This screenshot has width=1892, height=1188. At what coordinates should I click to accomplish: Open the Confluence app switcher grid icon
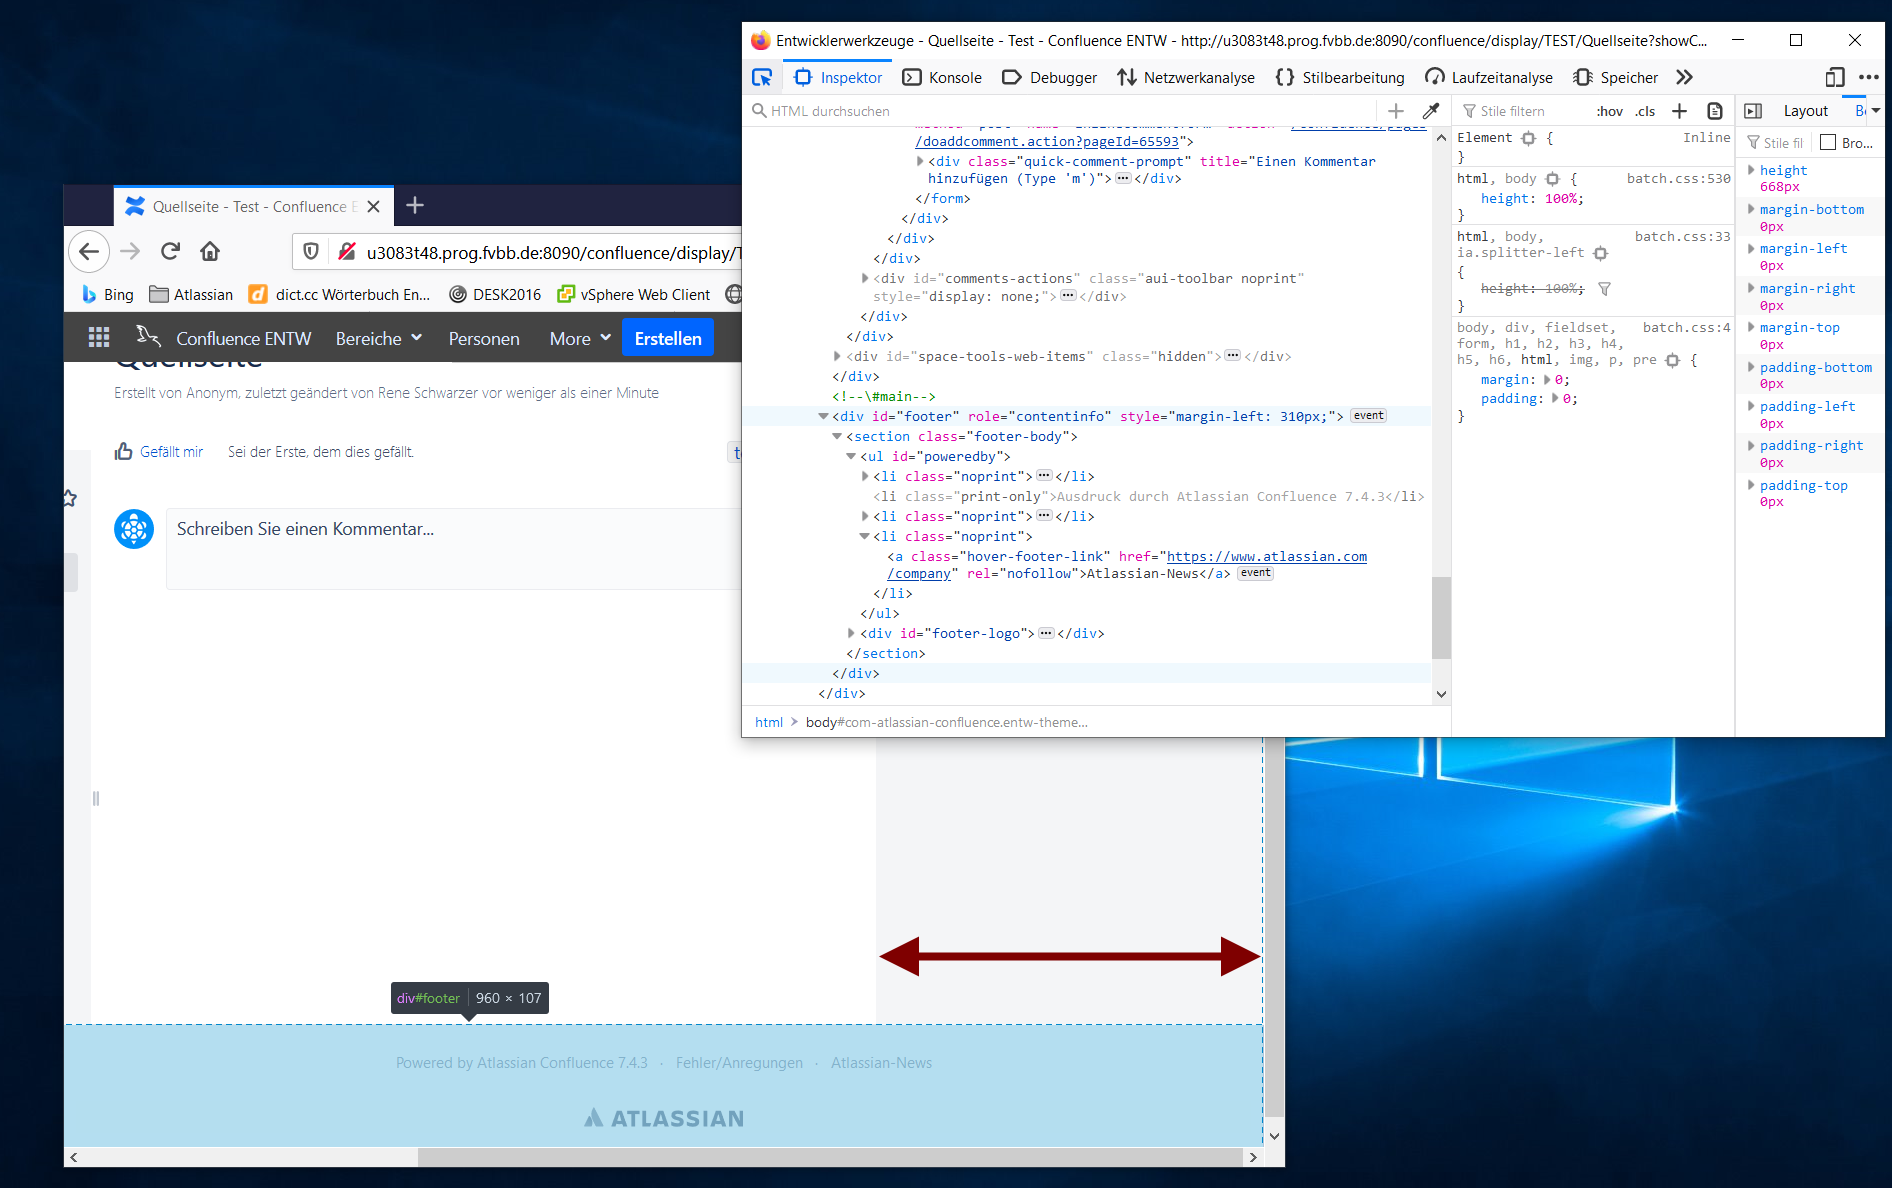pyautogui.click(x=99, y=338)
